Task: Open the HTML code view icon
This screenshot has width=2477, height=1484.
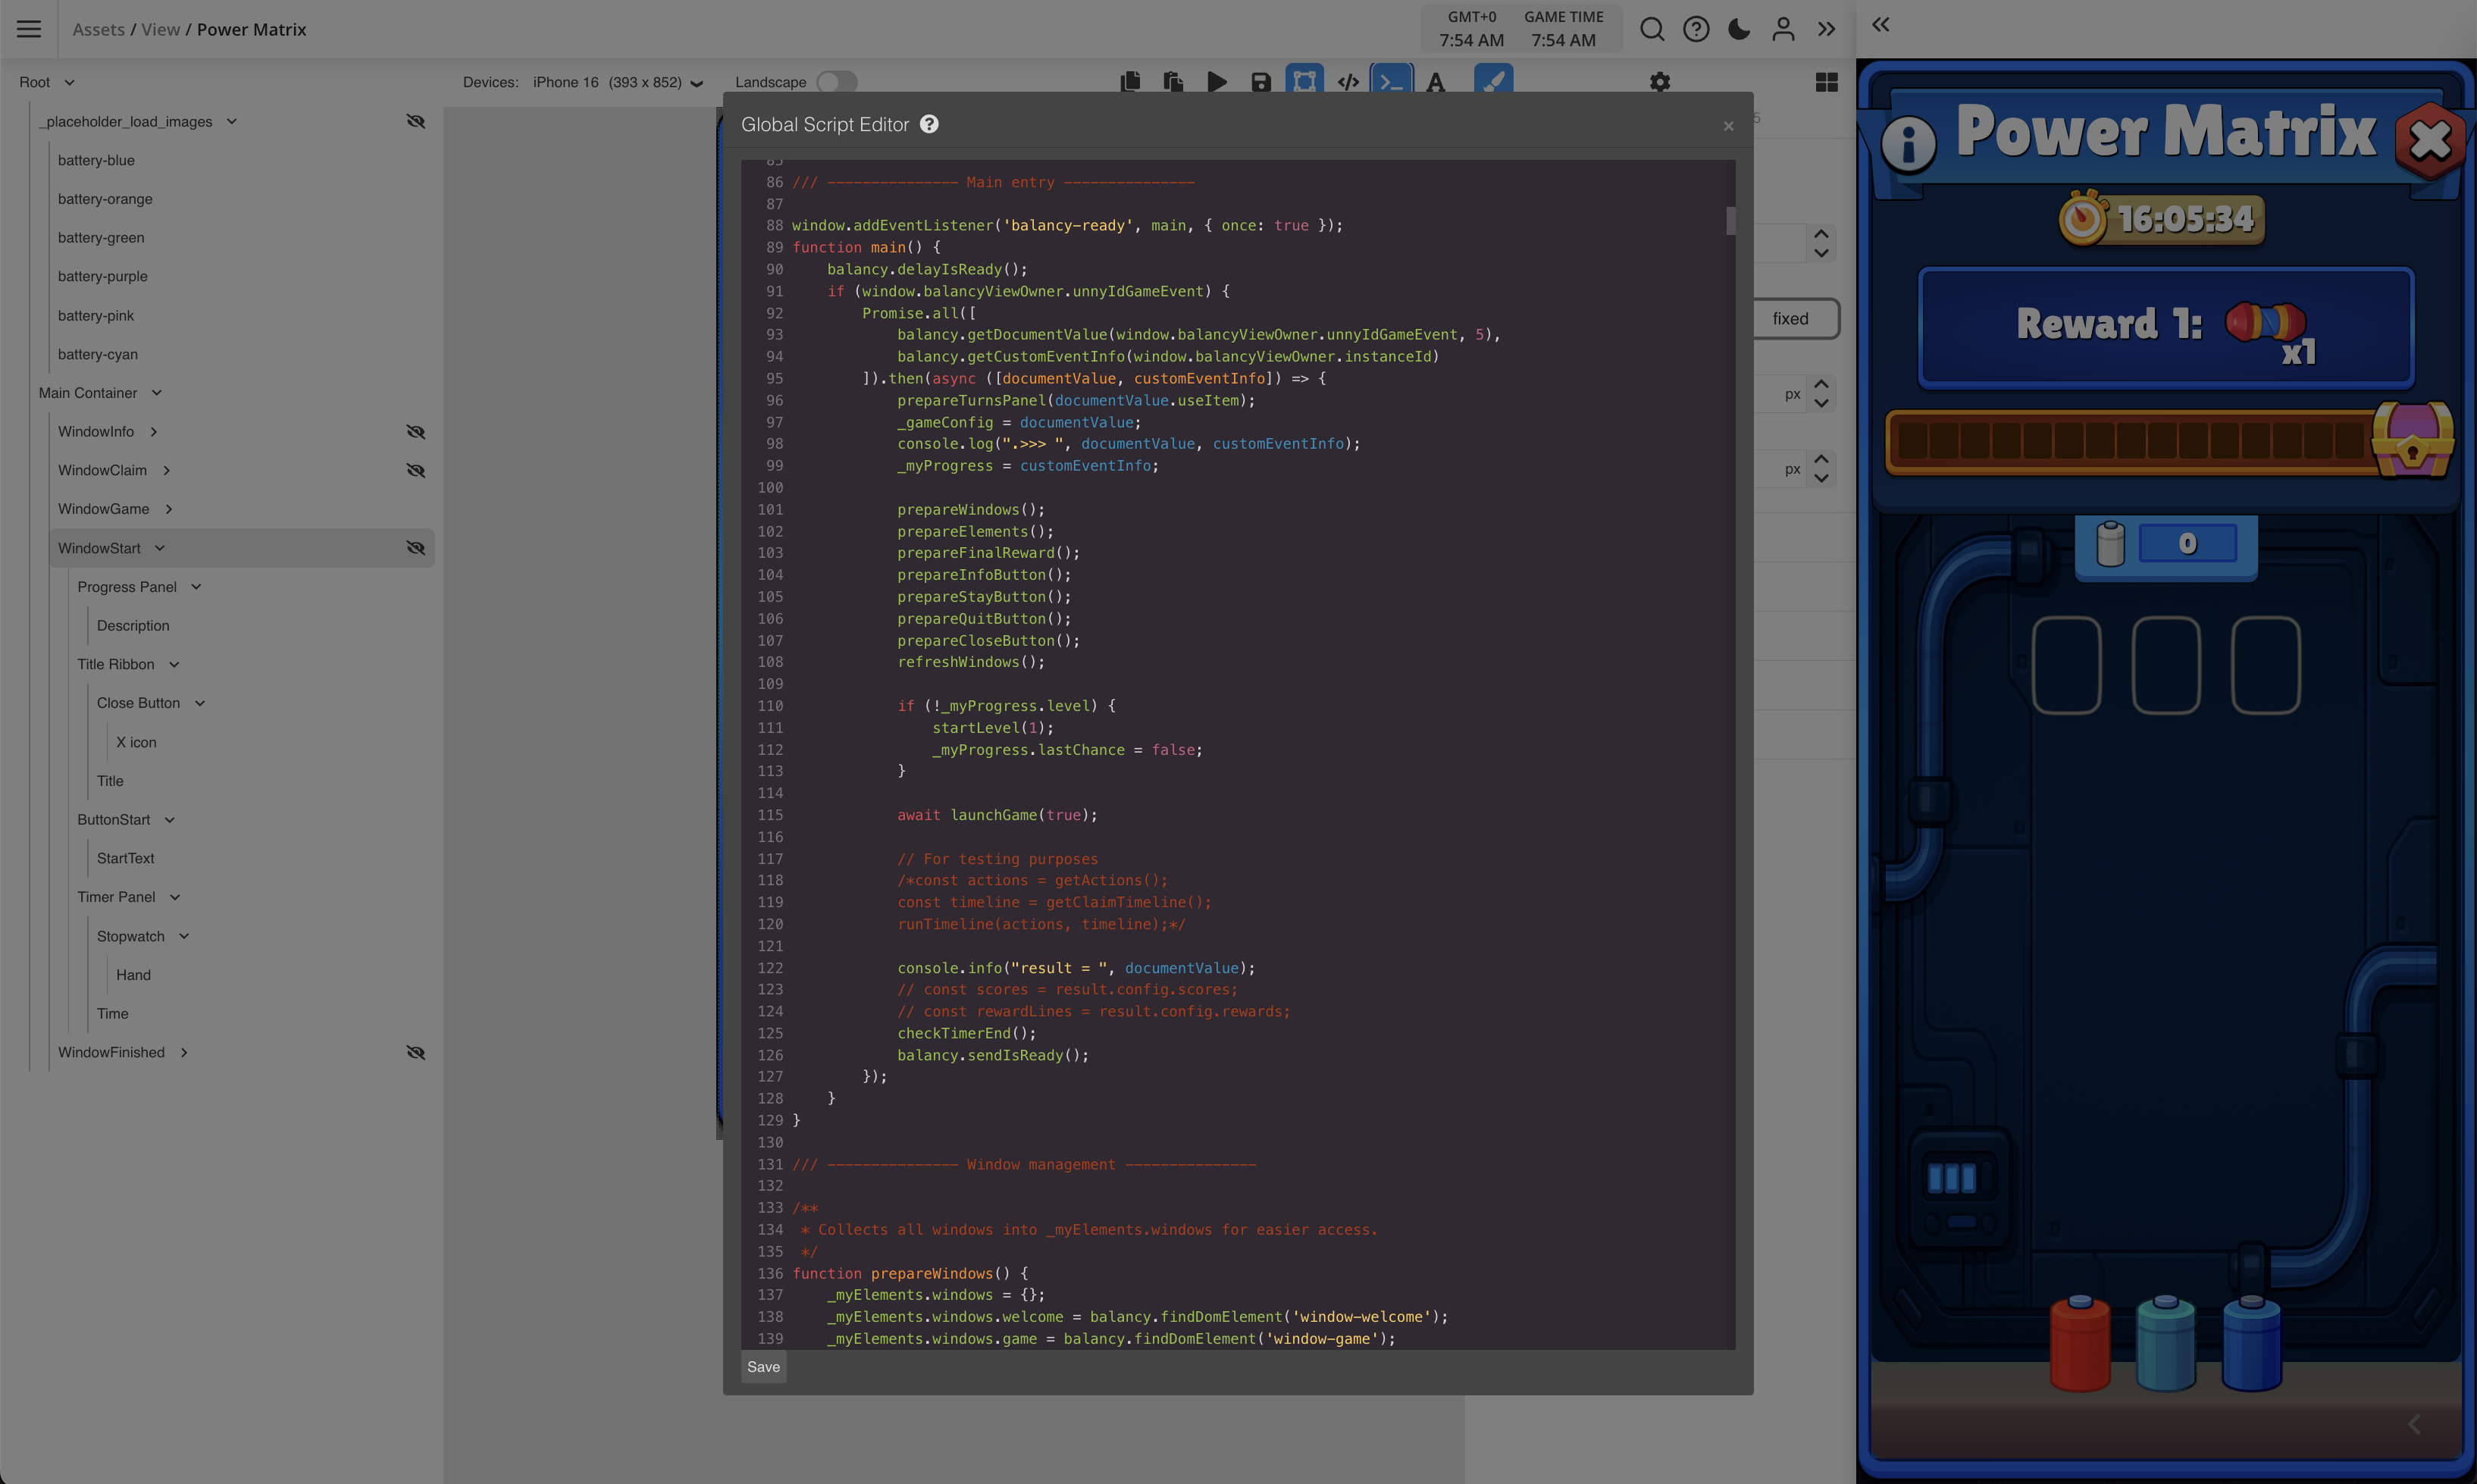Action: tap(1348, 82)
